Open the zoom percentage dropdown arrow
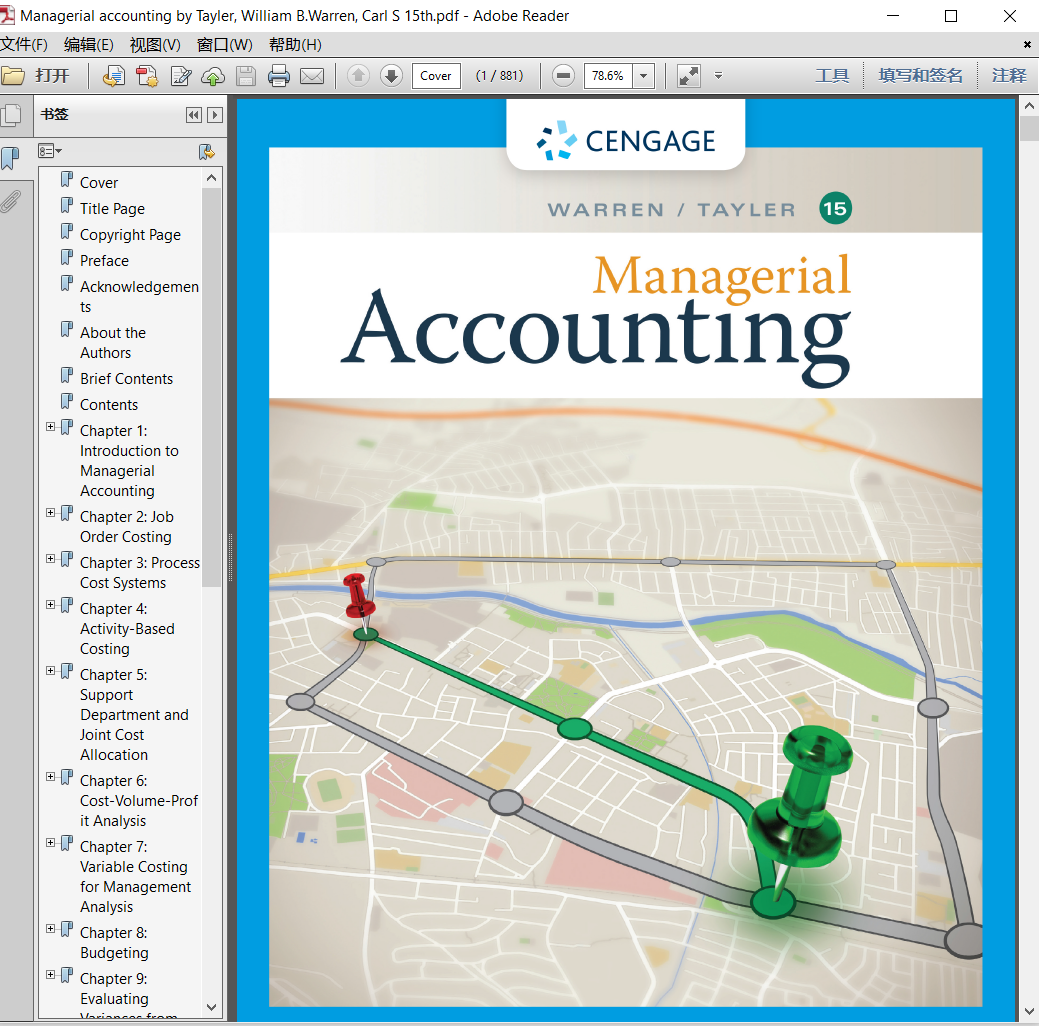Screen dimensions: 1039x1026 click(643, 76)
